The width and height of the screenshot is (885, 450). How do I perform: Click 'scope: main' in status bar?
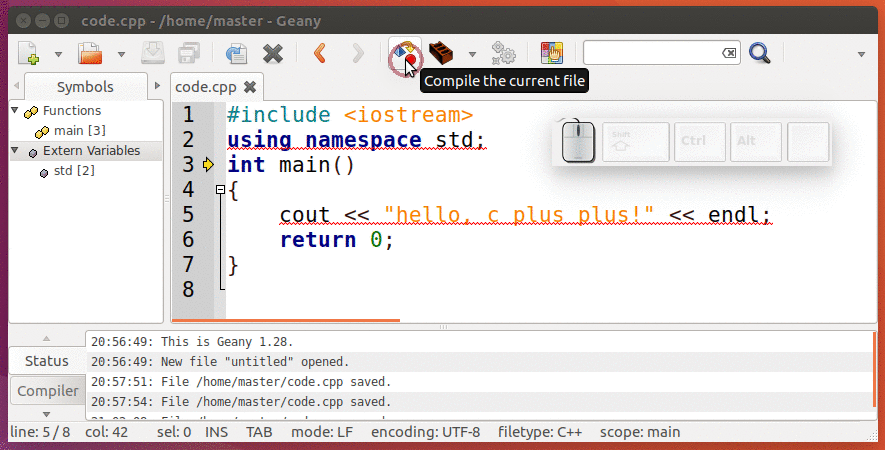click(x=640, y=432)
